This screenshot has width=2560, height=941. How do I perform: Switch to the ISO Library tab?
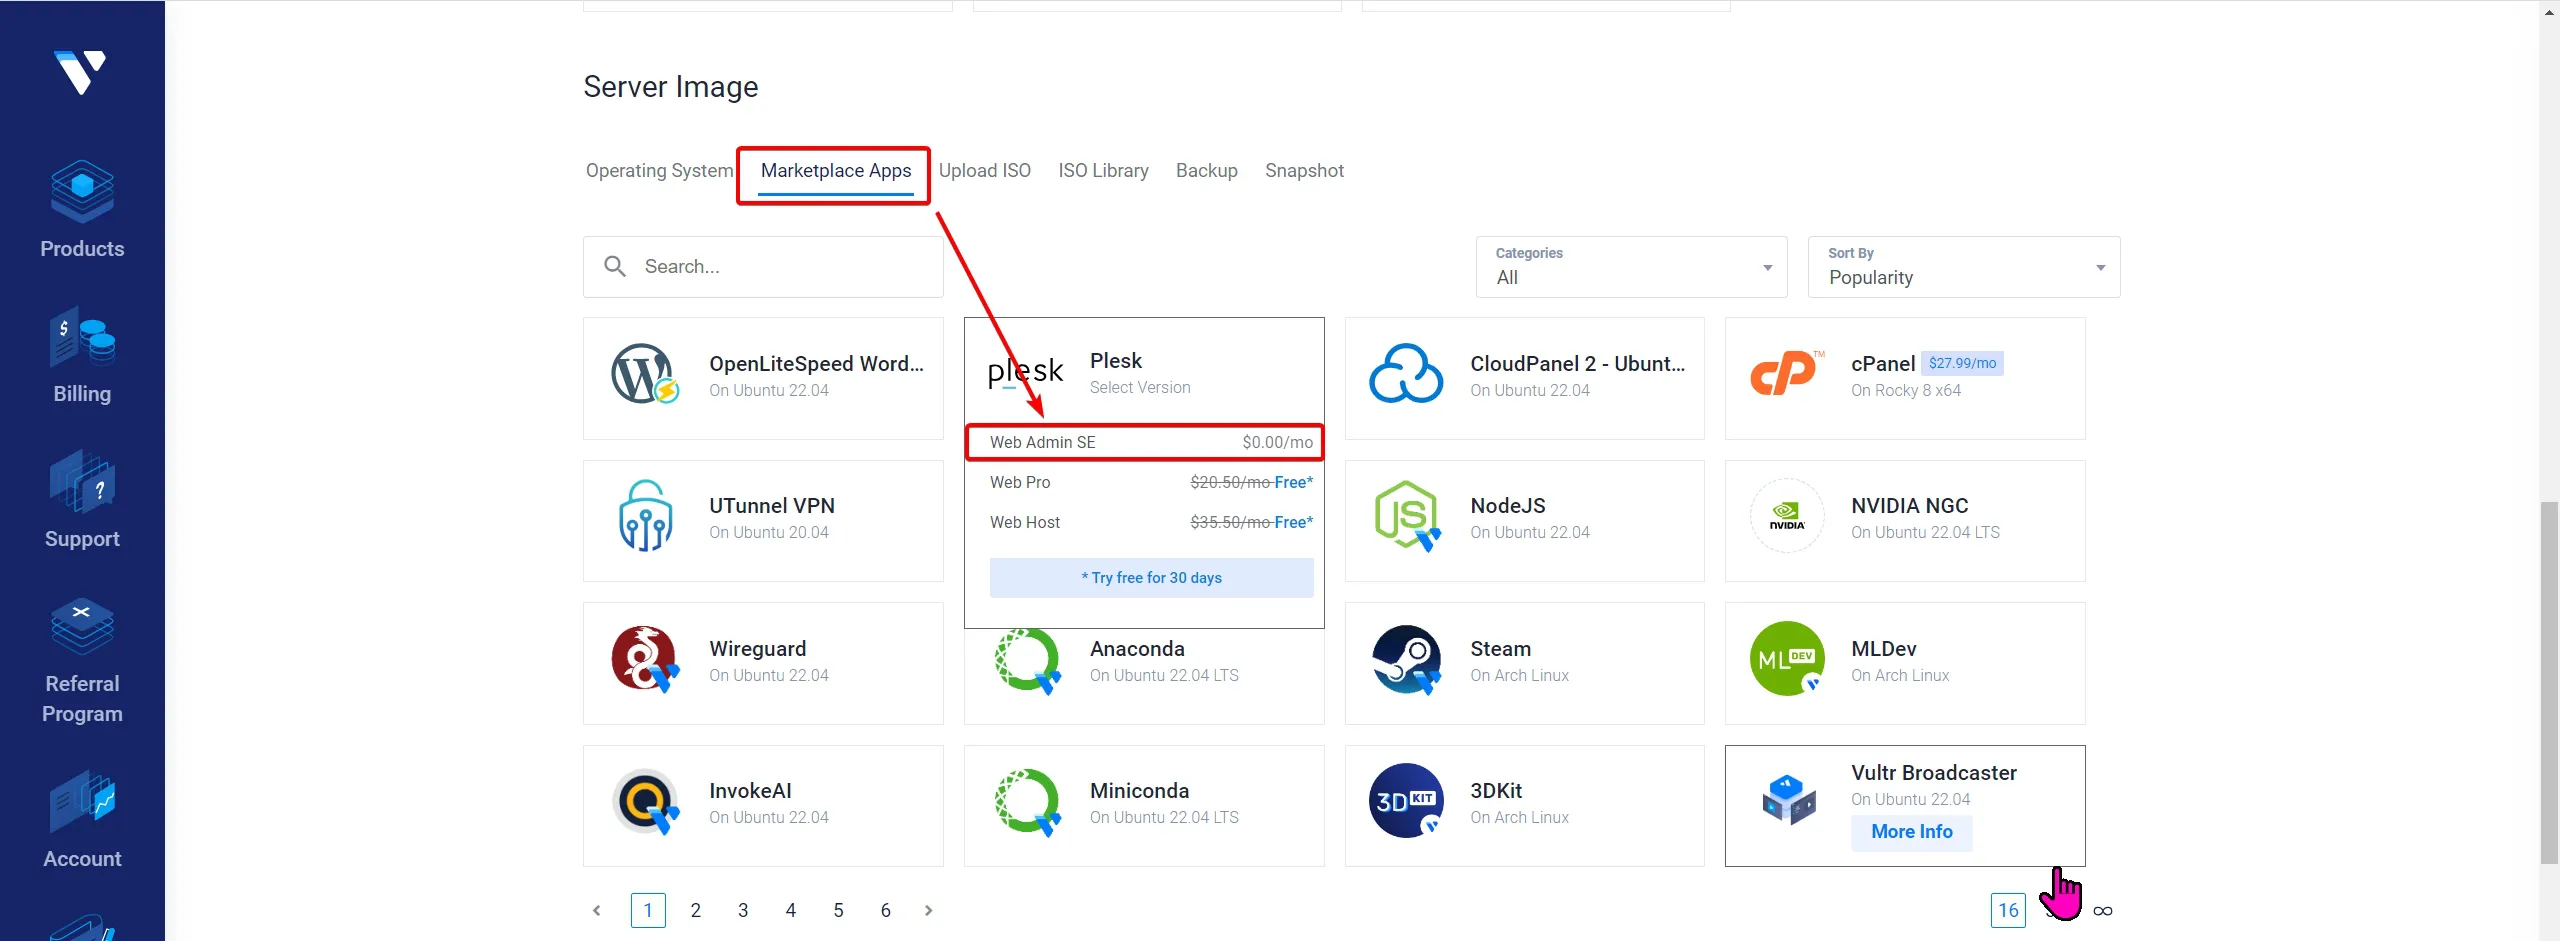(1103, 171)
